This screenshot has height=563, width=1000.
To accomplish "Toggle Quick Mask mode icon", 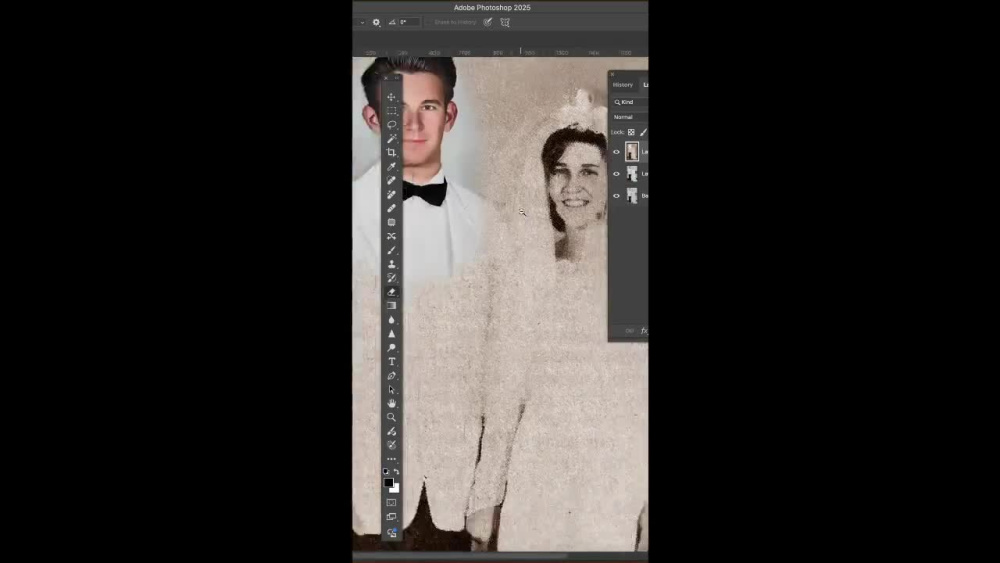I will click(392, 502).
